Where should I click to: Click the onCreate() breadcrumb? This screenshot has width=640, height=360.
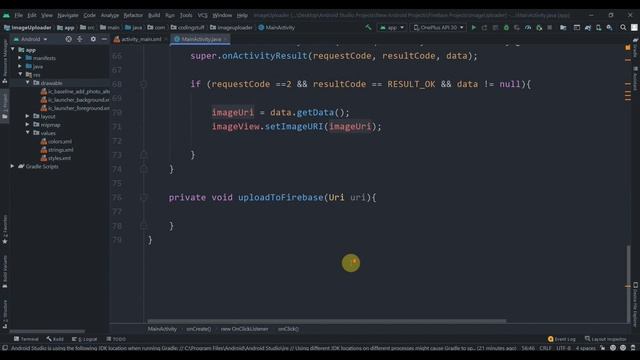[199, 329]
